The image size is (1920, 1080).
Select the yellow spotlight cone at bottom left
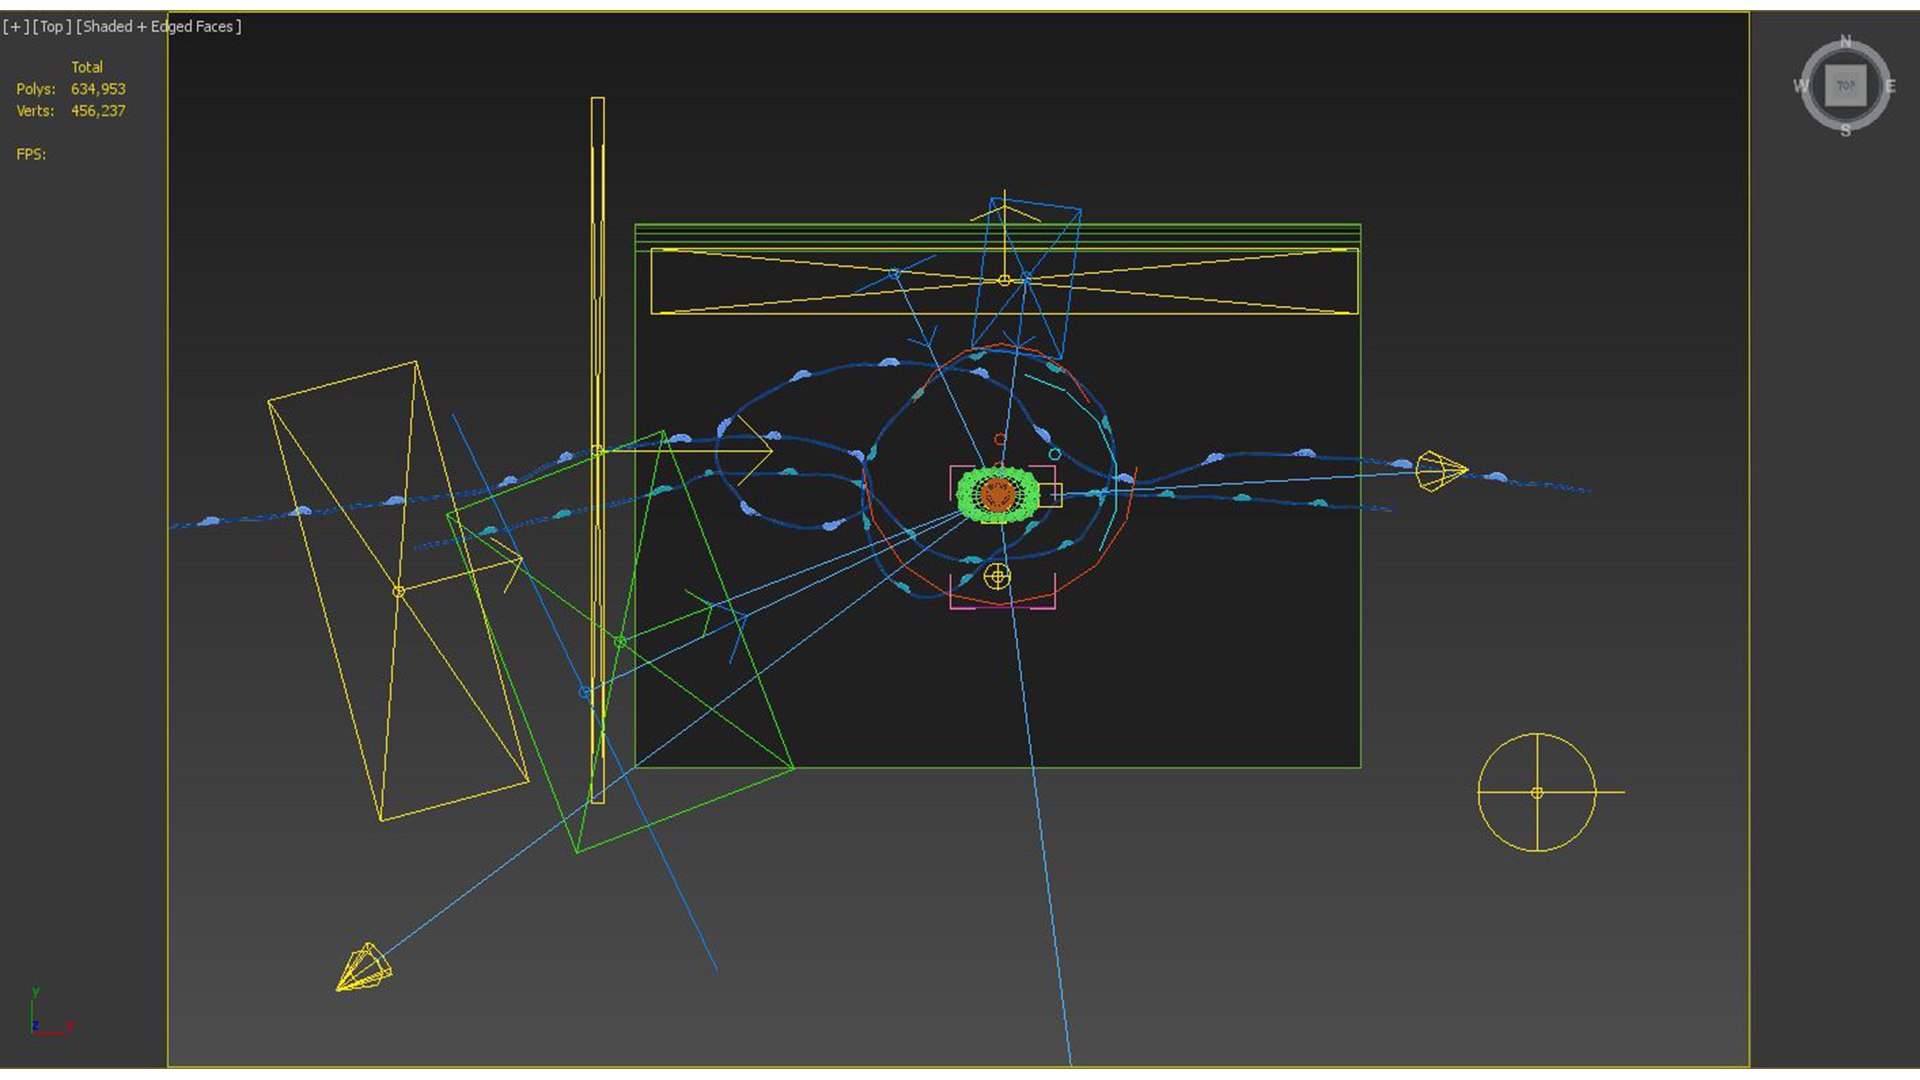click(x=363, y=968)
